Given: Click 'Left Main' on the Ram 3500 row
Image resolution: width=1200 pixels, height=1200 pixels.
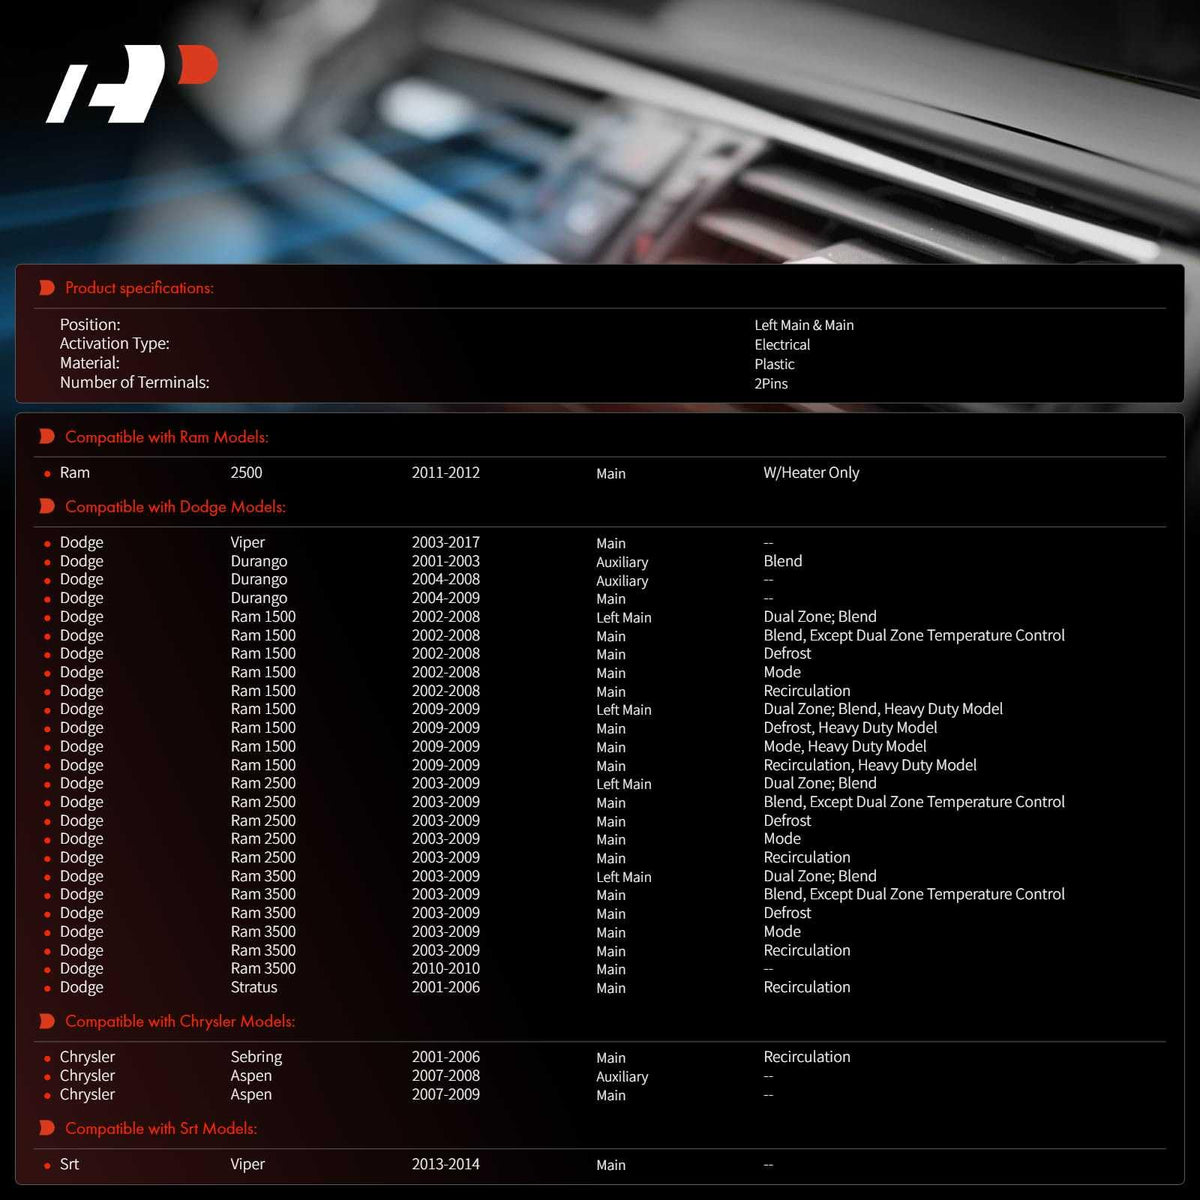Looking at the screenshot, I should [x=624, y=877].
